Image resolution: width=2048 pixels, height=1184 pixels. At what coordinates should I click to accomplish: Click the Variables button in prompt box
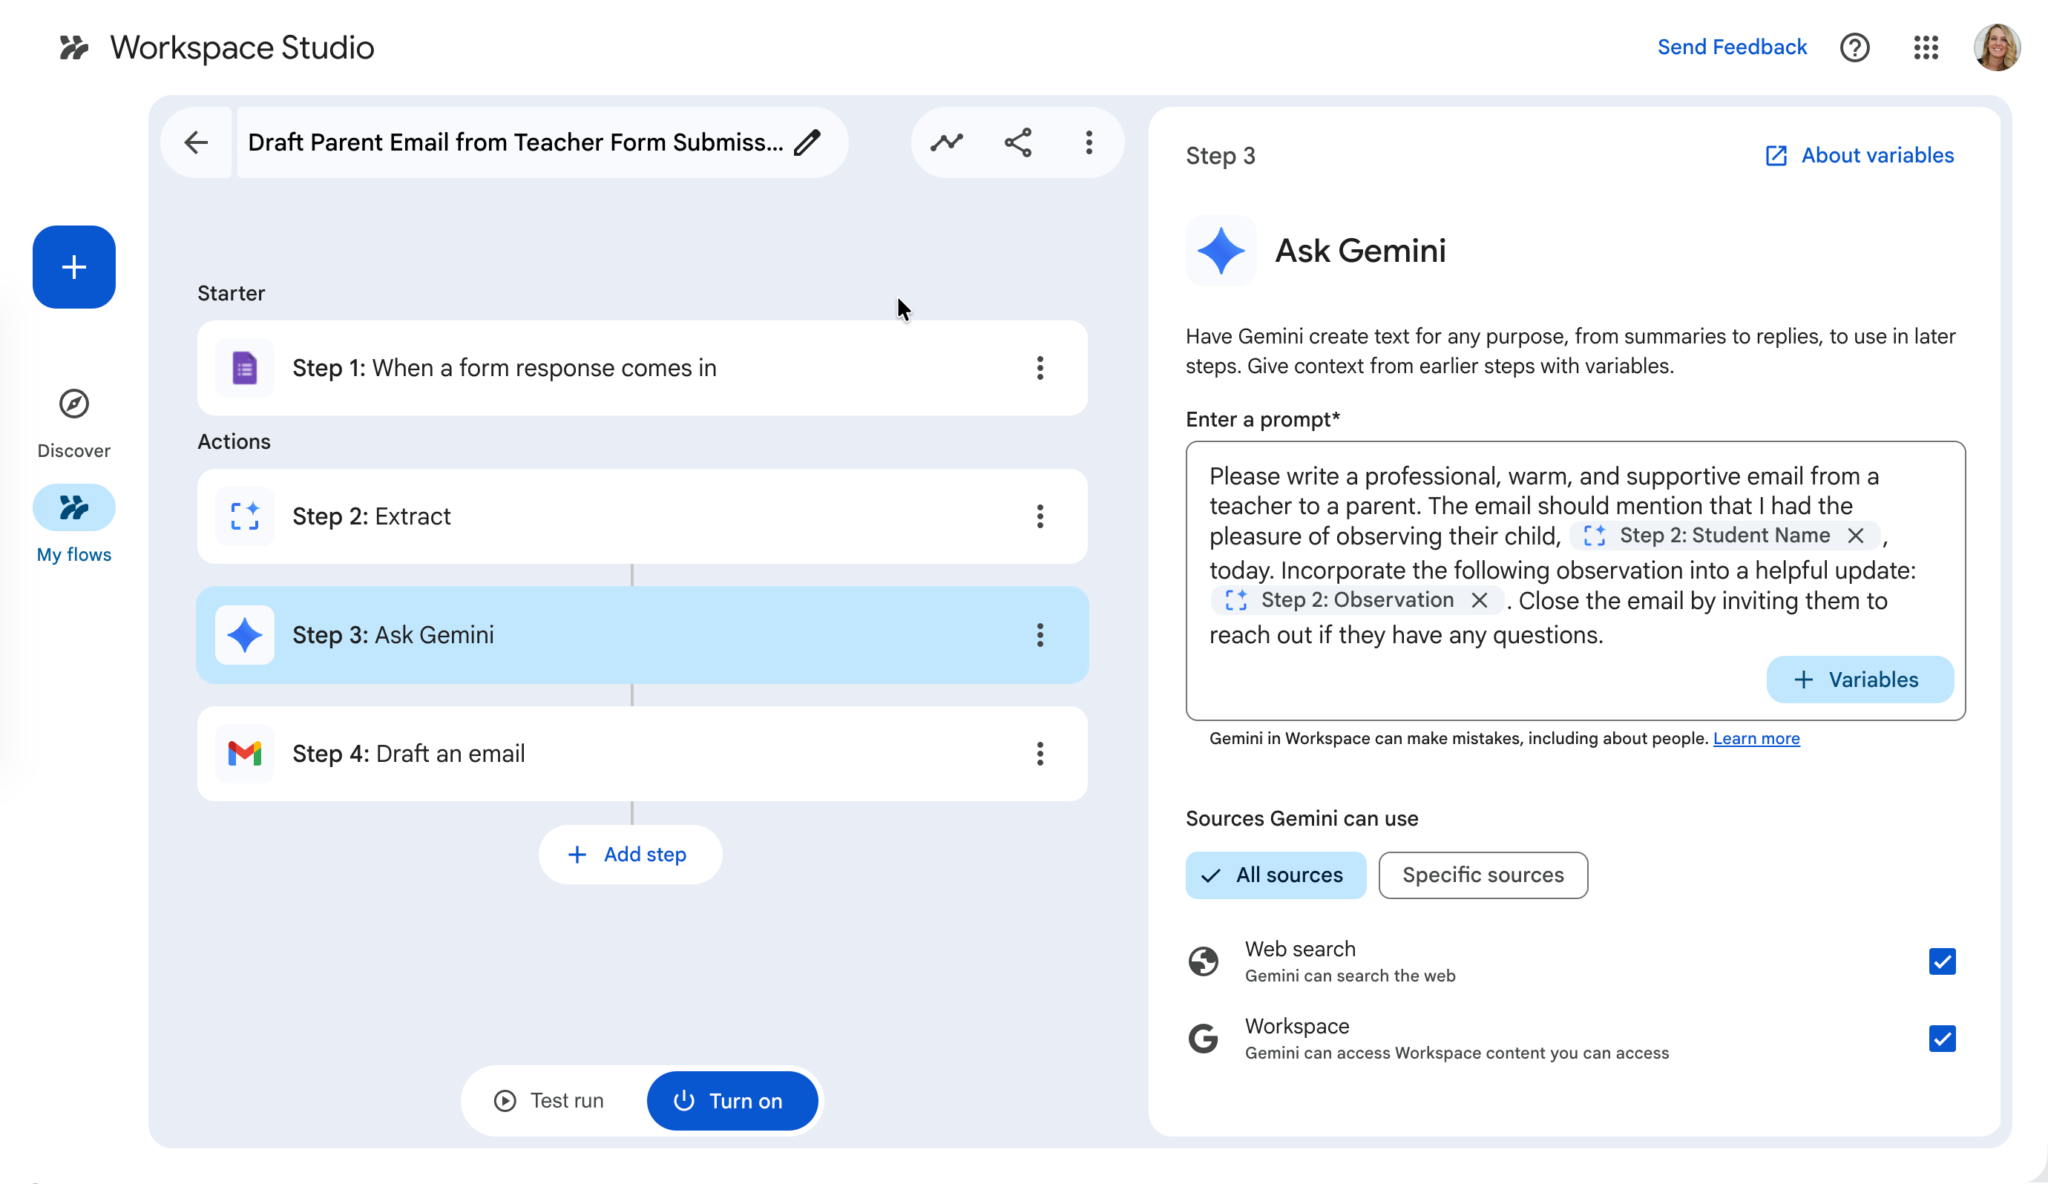(1860, 680)
